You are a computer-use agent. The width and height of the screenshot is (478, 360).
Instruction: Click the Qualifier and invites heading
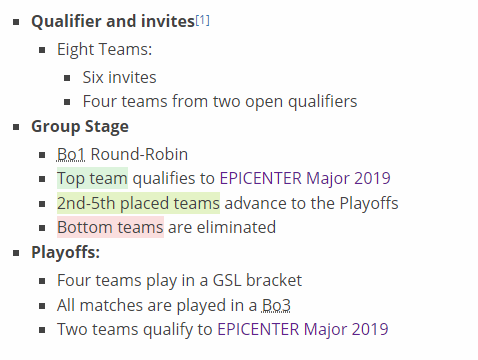[113, 21]
